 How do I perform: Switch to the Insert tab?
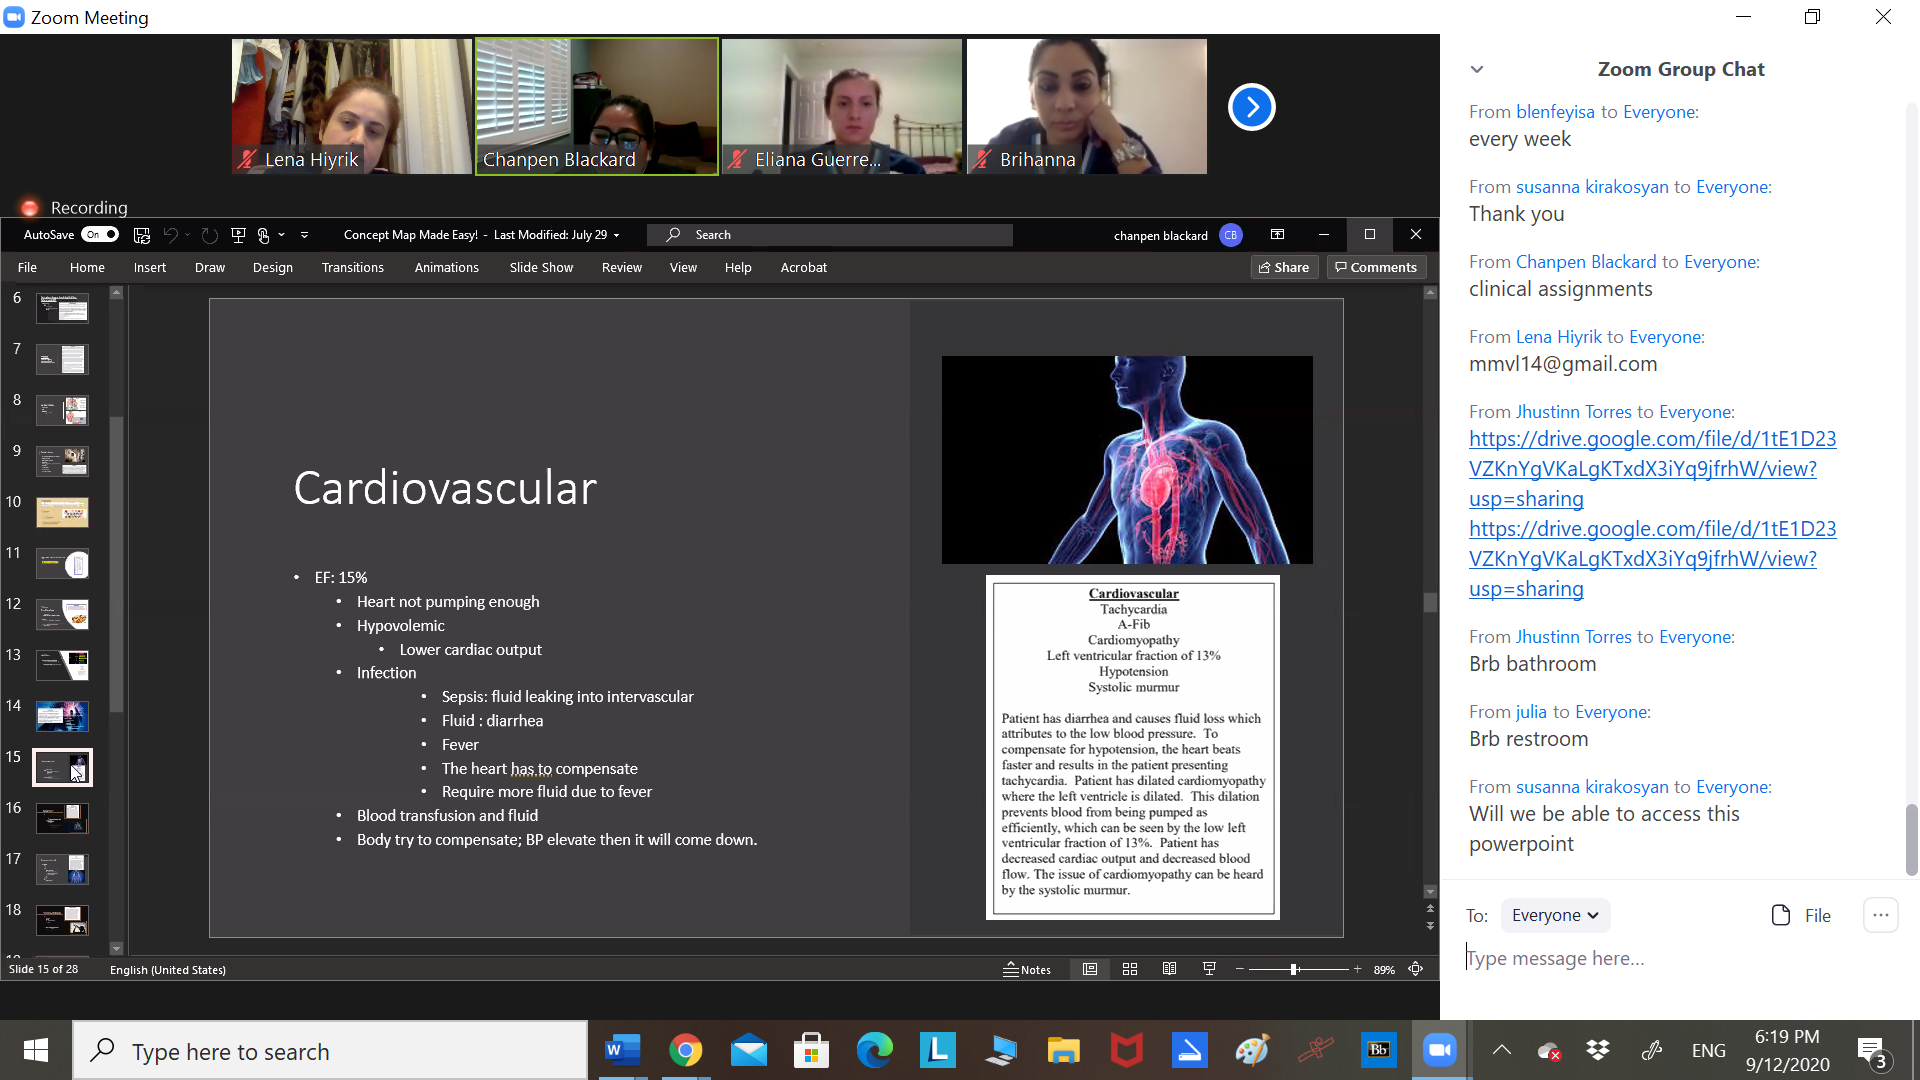tap(150, 267)
